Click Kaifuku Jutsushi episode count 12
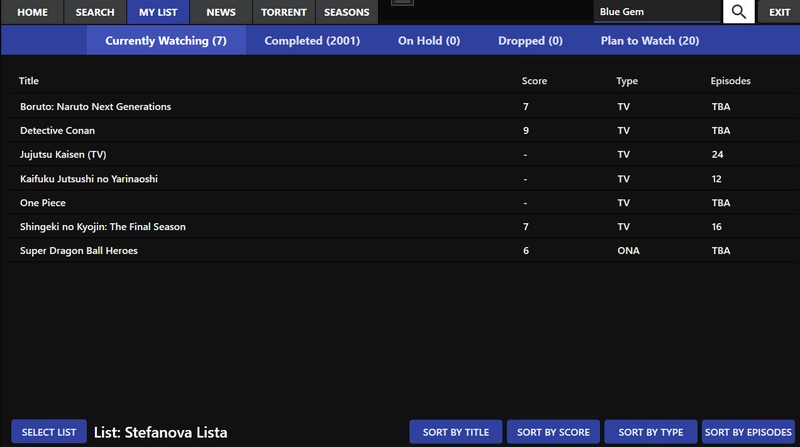Image resolution: width=800 pixels, height=447 pixels. point(717,179)
